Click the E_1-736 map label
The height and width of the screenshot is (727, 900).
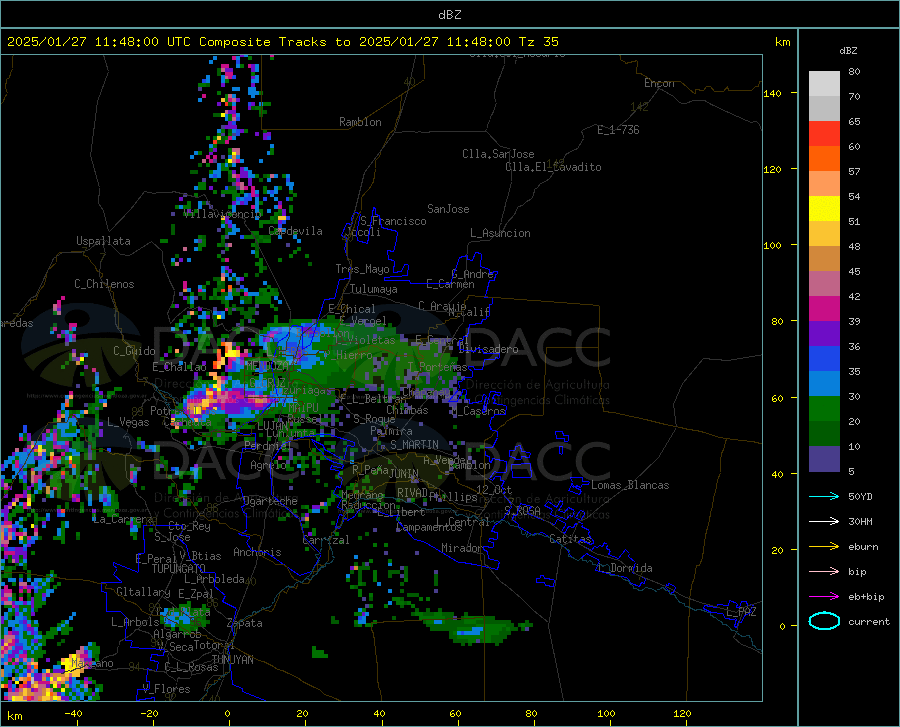point(618,130)
